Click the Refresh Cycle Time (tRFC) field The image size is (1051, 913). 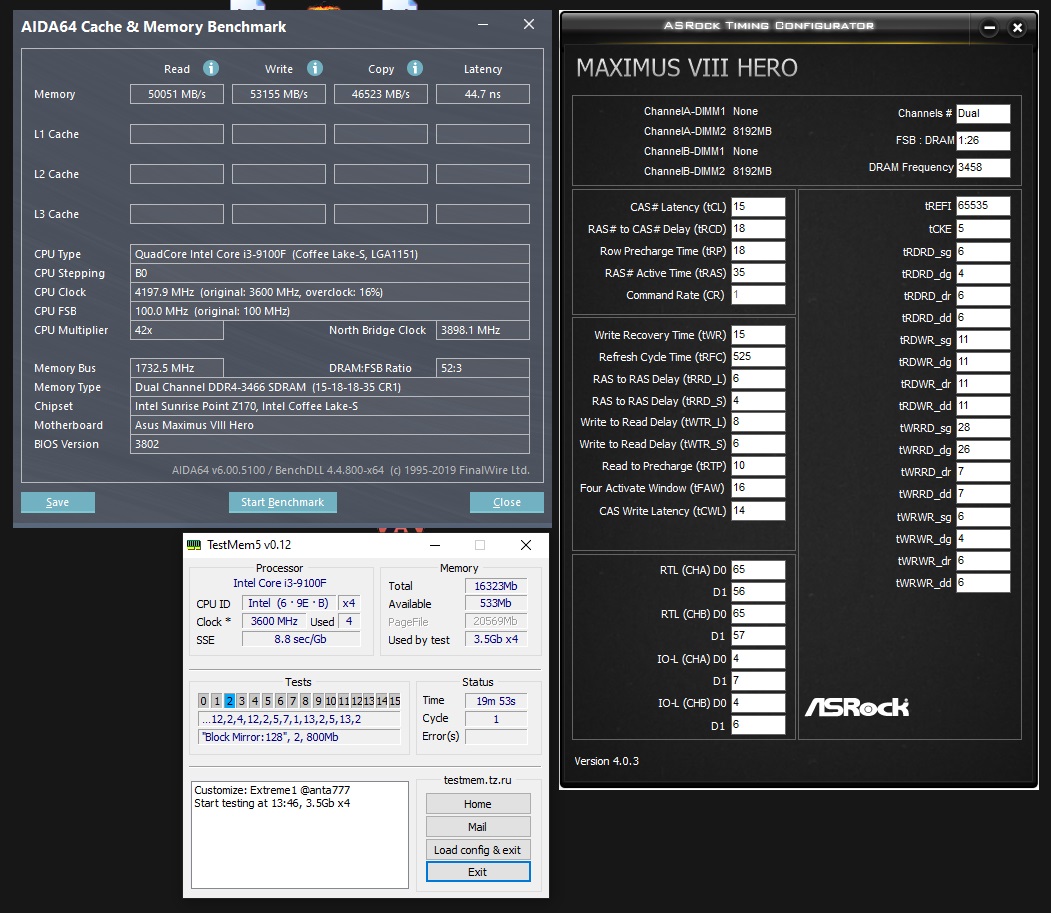coord(758,357)
